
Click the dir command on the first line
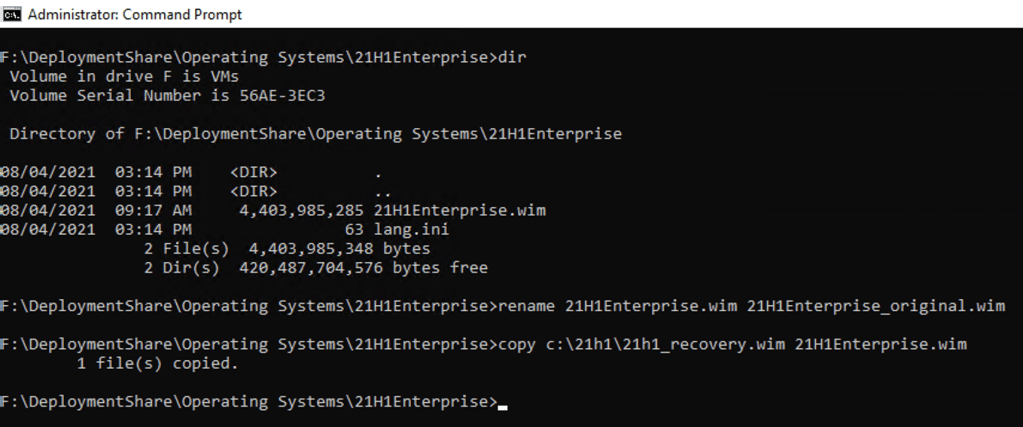coord(512,57)
